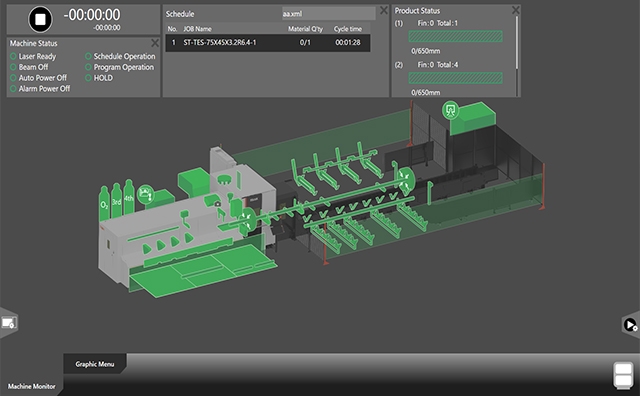Select the 4th gas cylinder icon
Screen dimensions: 640x396
(x=129, y=197)
